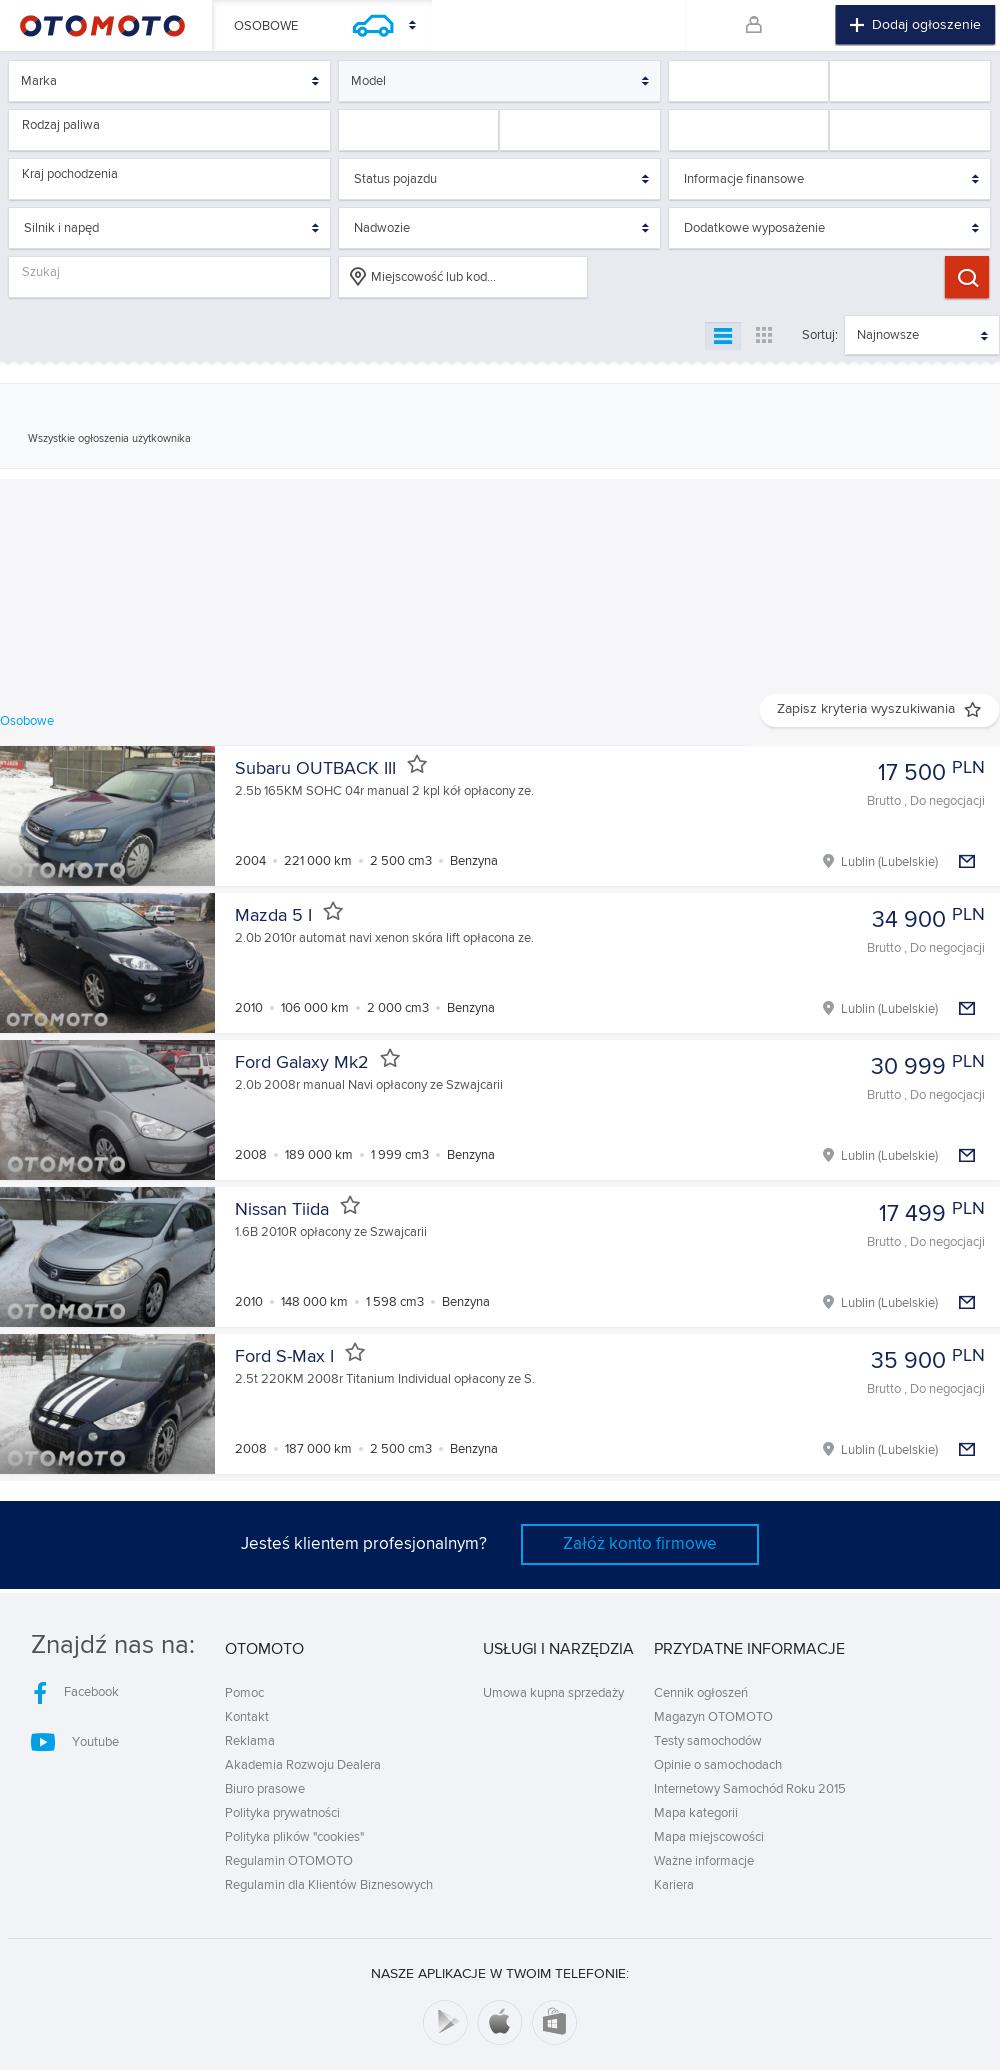Expand the Informacje finansowe dropdown
The image size is (1000, 2070).
pyautogui.click(x=829, y=179)
